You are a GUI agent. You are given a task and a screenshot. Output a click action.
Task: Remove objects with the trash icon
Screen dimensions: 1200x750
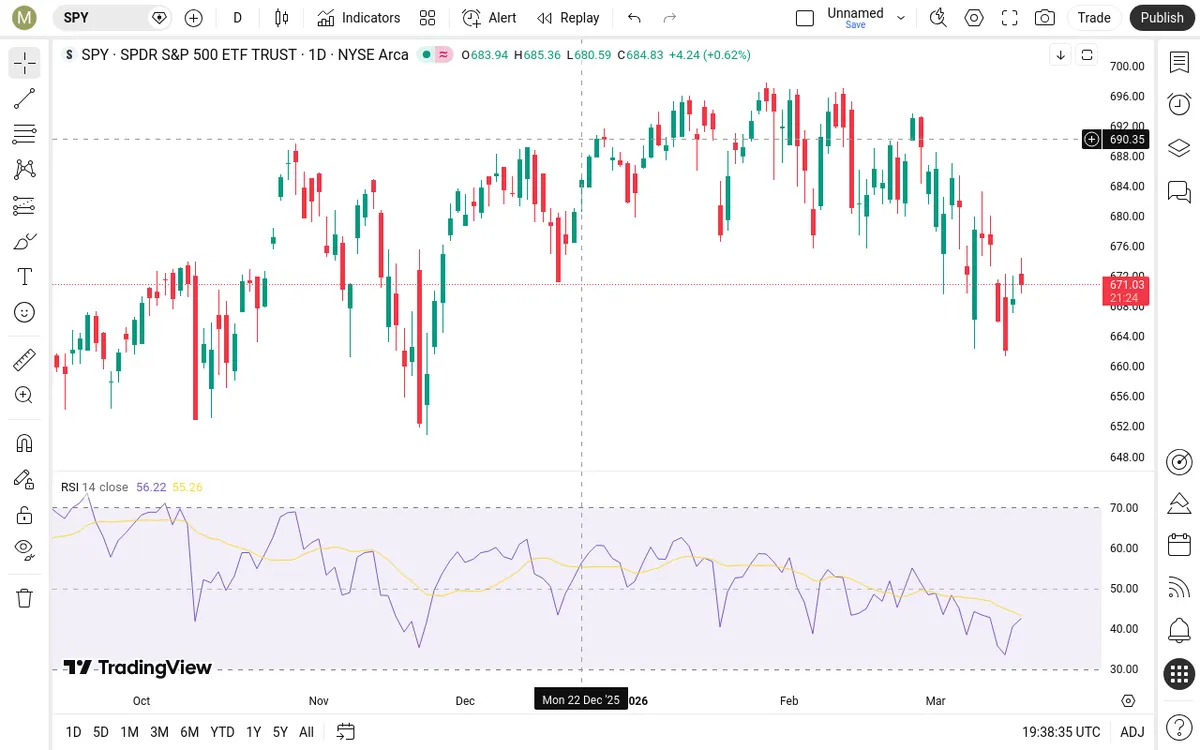coord(25,598)
